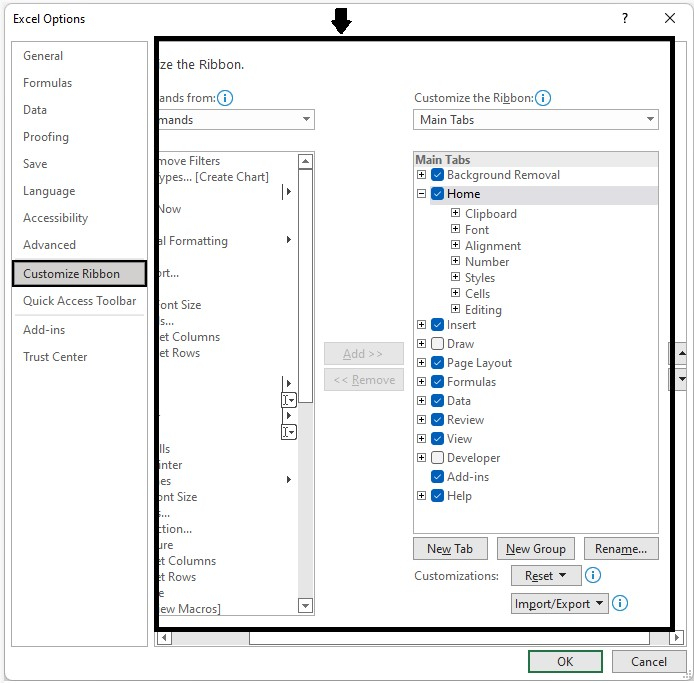
Task: Close the Excel Options dialog
Action: click(670, 18)
